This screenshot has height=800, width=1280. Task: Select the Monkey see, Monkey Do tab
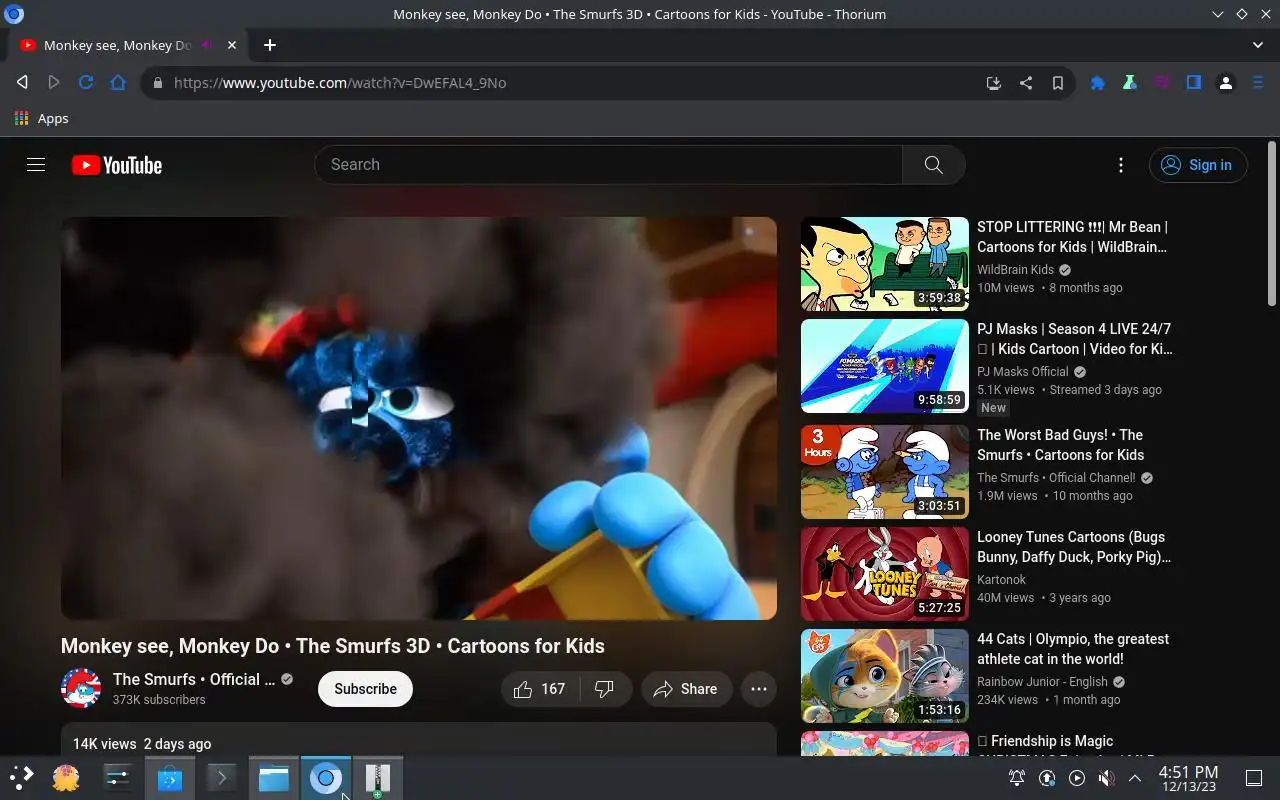(x=128, y=45)
